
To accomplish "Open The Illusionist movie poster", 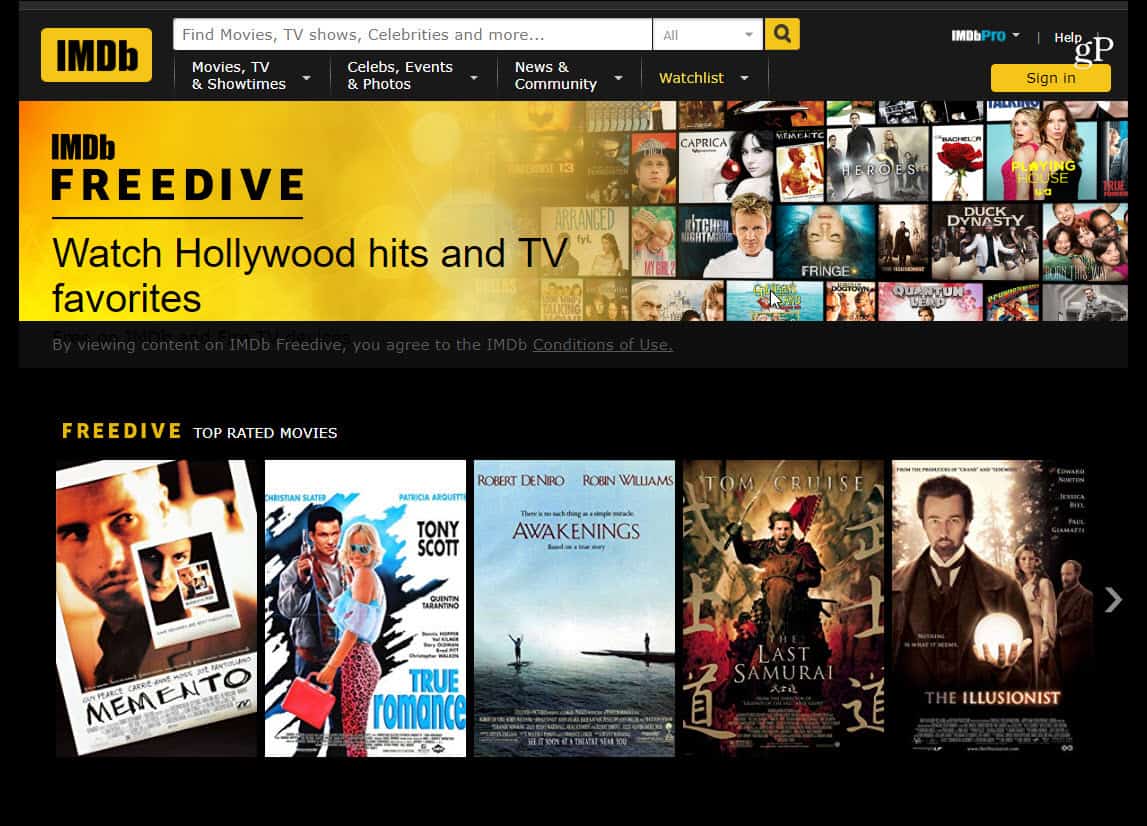I will click(991, 607).
